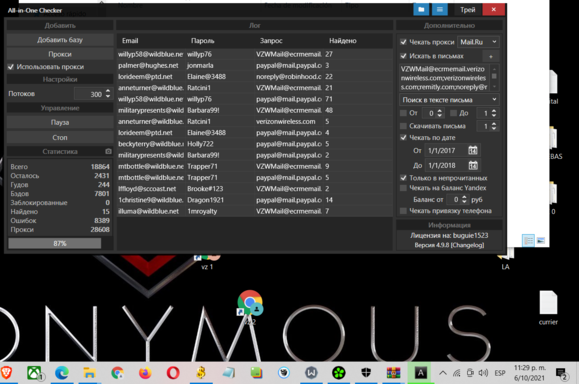
Task: Select the 'vz 1' desktop shortcut
Action: 208,262
